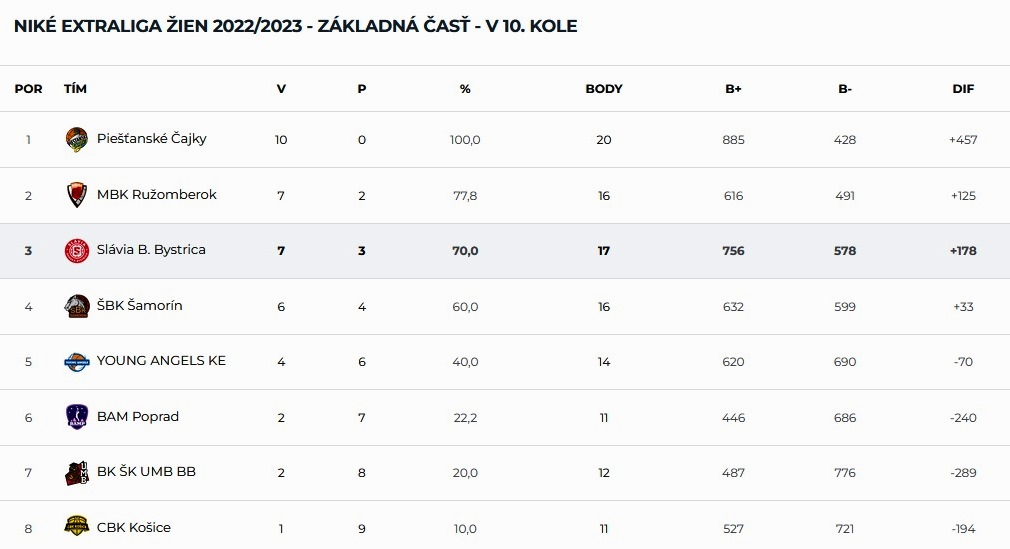Click the % column header

pos(465,89)
